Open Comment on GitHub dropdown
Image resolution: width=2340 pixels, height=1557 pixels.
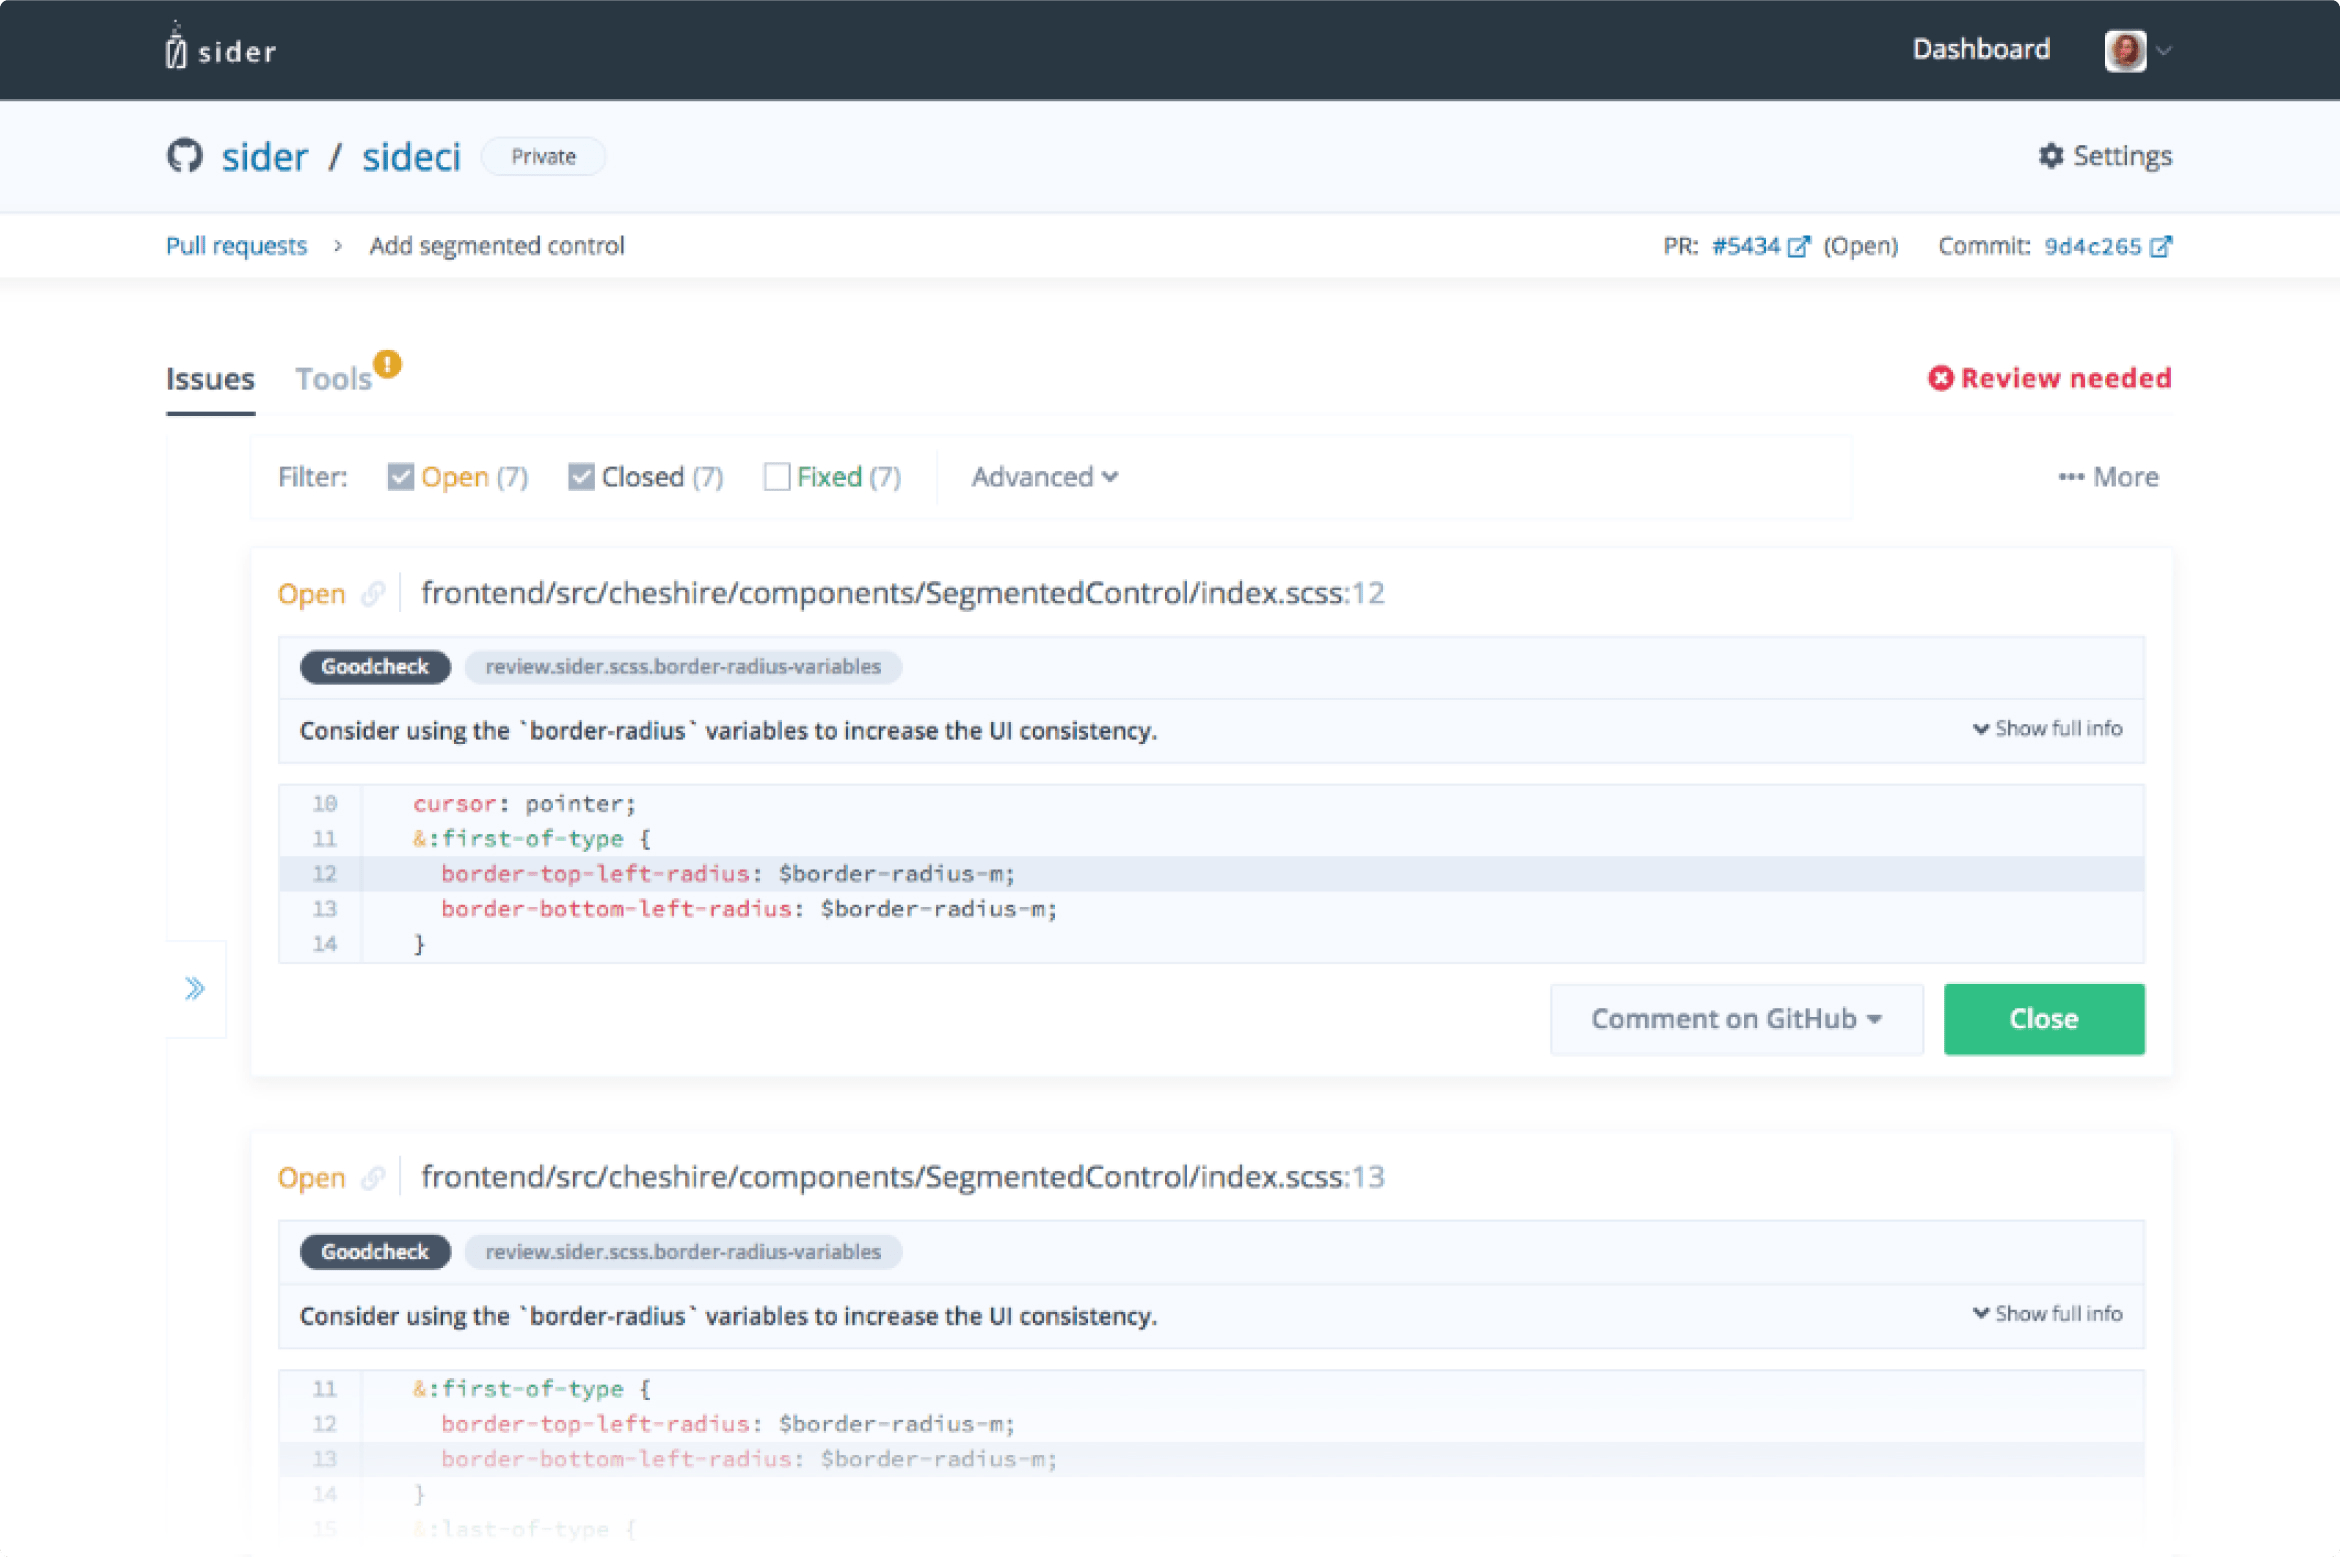pyautogui.click(x=1736, y=1019)
